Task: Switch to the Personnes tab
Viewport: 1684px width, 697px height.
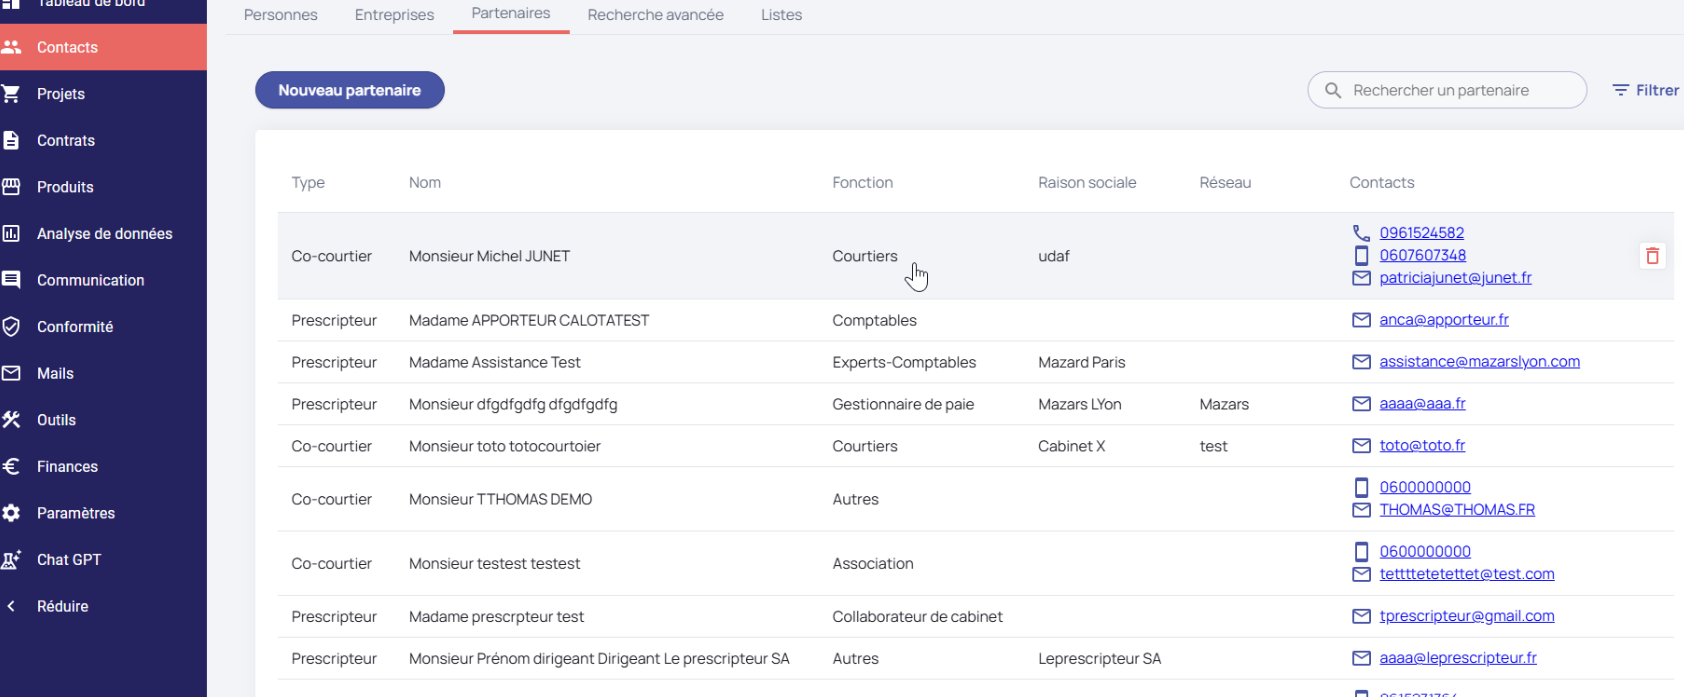Action: (280, 15)
